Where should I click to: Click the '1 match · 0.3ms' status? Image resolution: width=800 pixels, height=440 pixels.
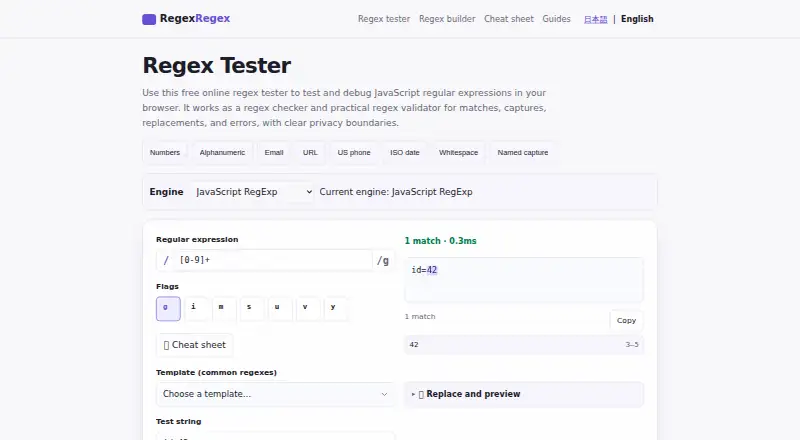[x=440, y=241]
